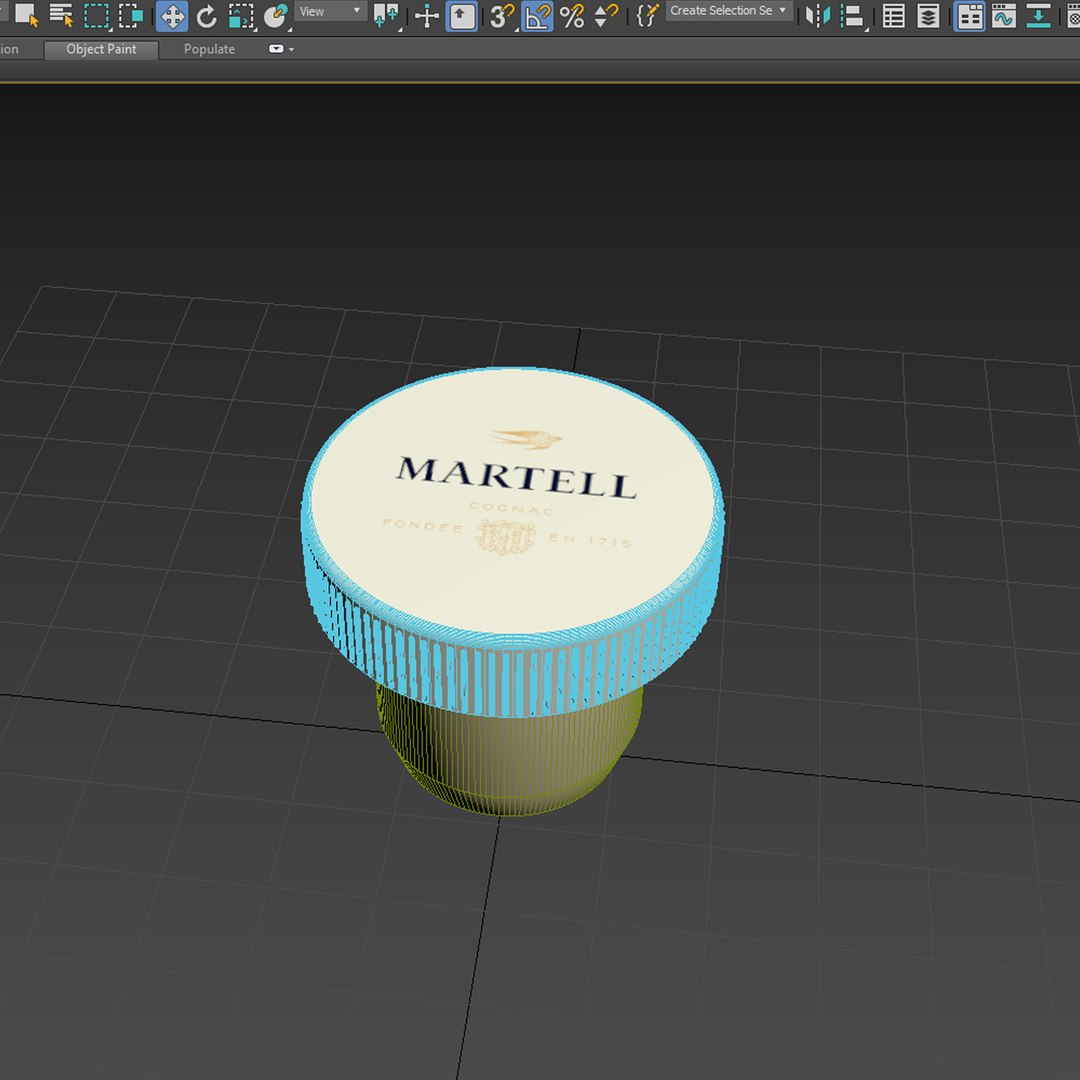
Task: Open Select by Name list
Action: 61,15
